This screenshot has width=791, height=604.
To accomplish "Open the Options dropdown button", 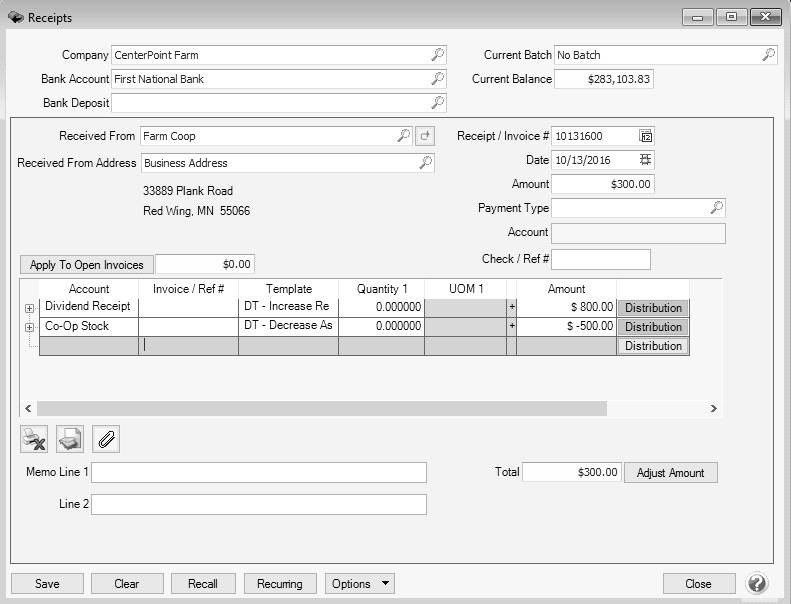I will (x=359, y=583).
